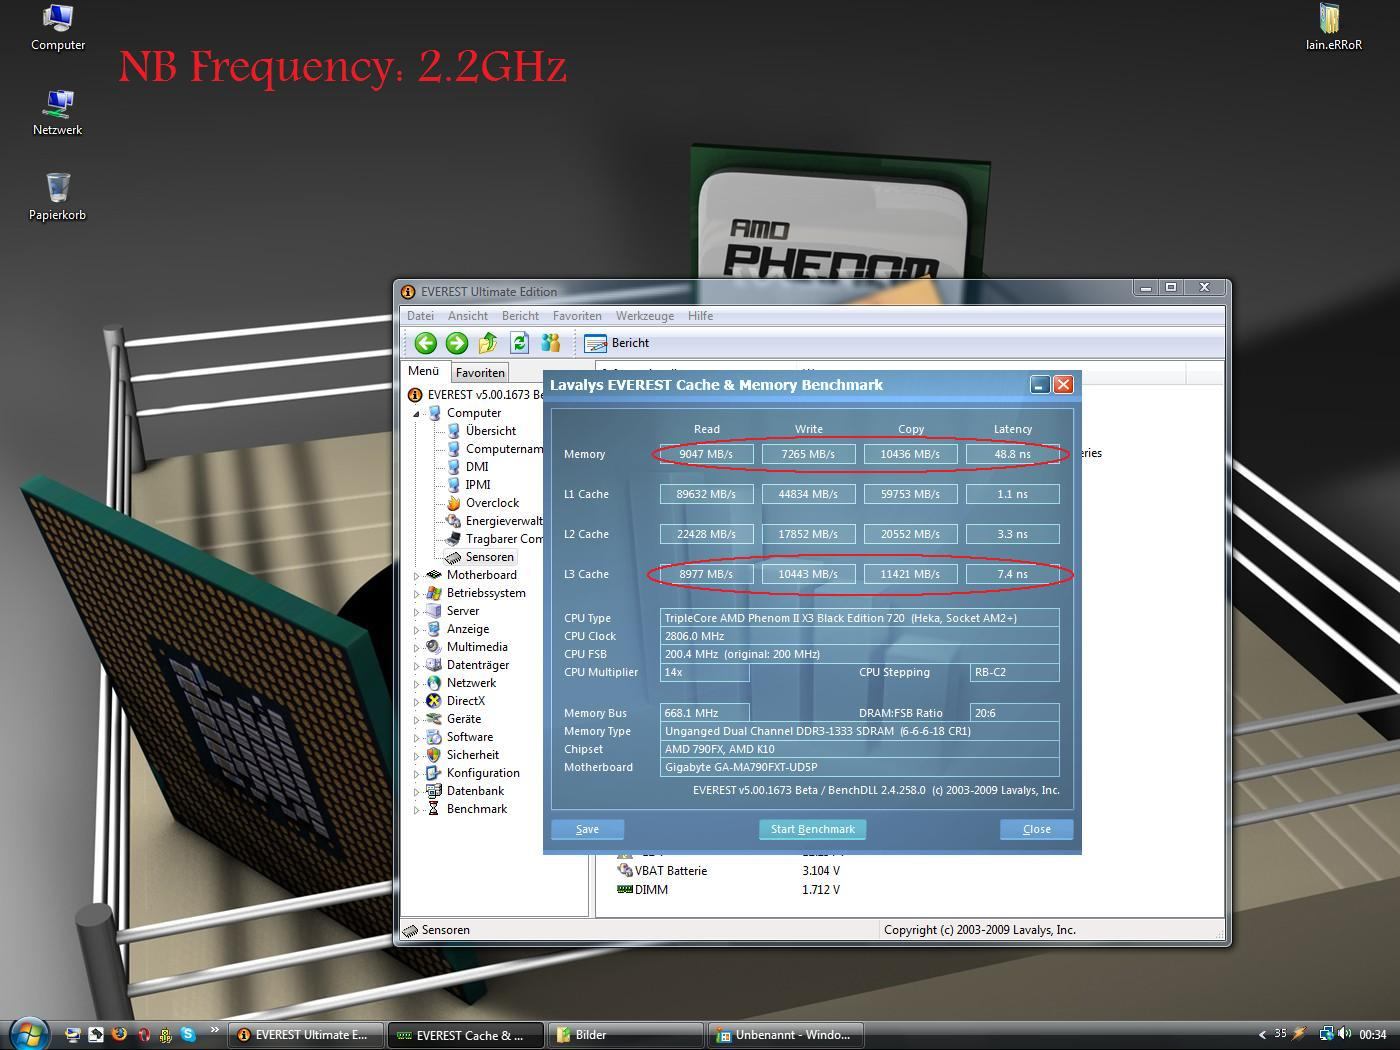Select Benchmark tree item
Image resolution: width=1400 pixels, height=1050 pixels.
coord(476,809)
